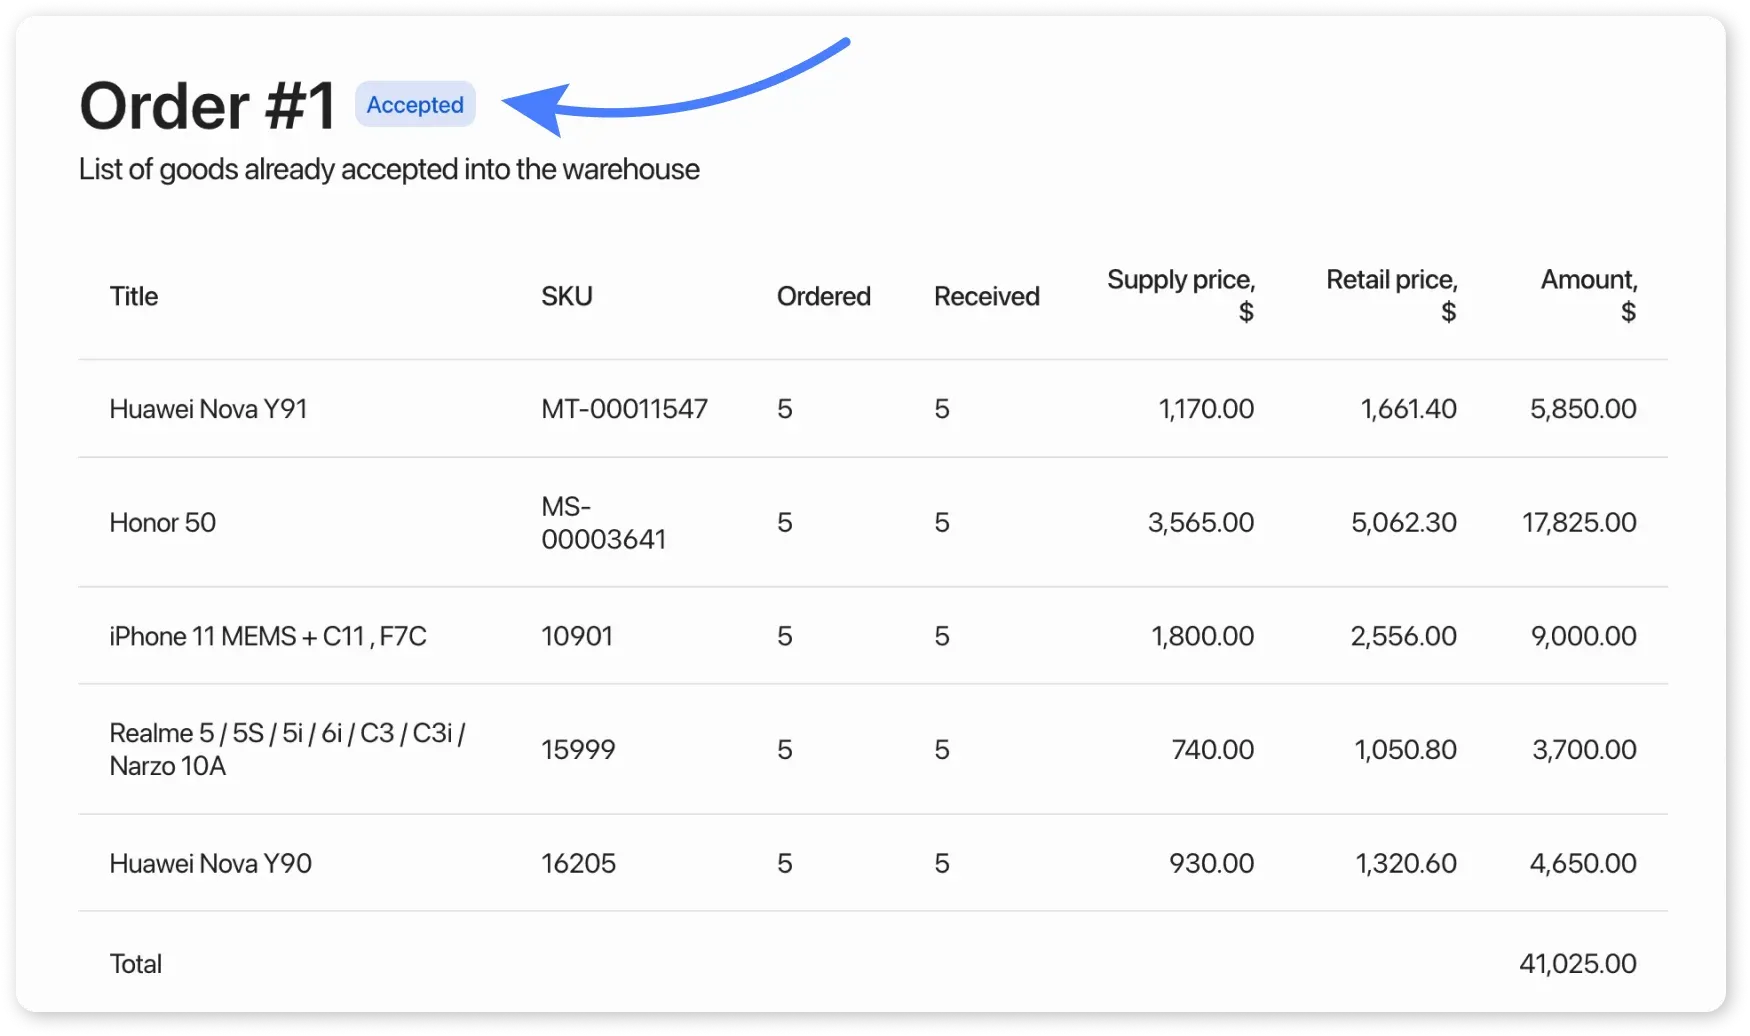This screenshot has width=1750, height=1036.
Task: Open the Huawei Nova Y91 product row
Action: (x=208, y=409)
